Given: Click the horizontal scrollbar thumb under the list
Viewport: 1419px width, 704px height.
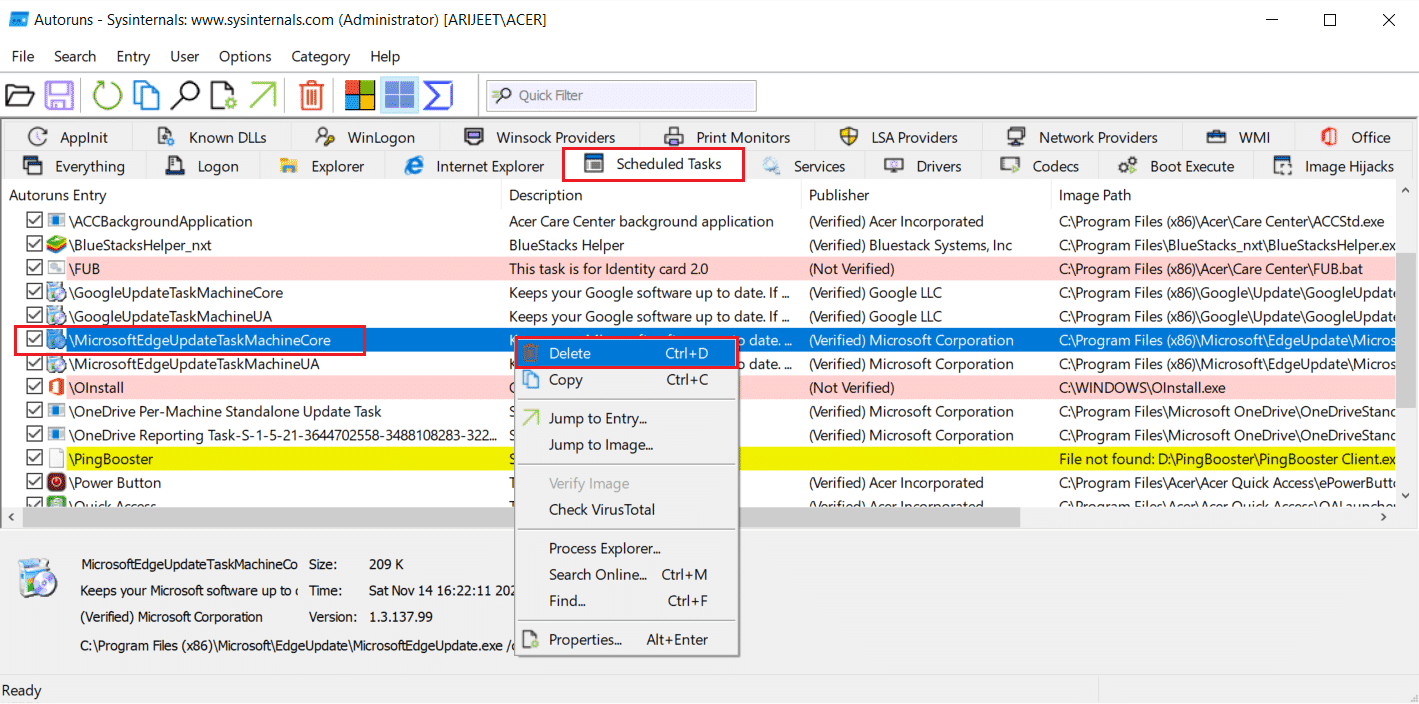Looking at the screenshot, I should [520, 517].
